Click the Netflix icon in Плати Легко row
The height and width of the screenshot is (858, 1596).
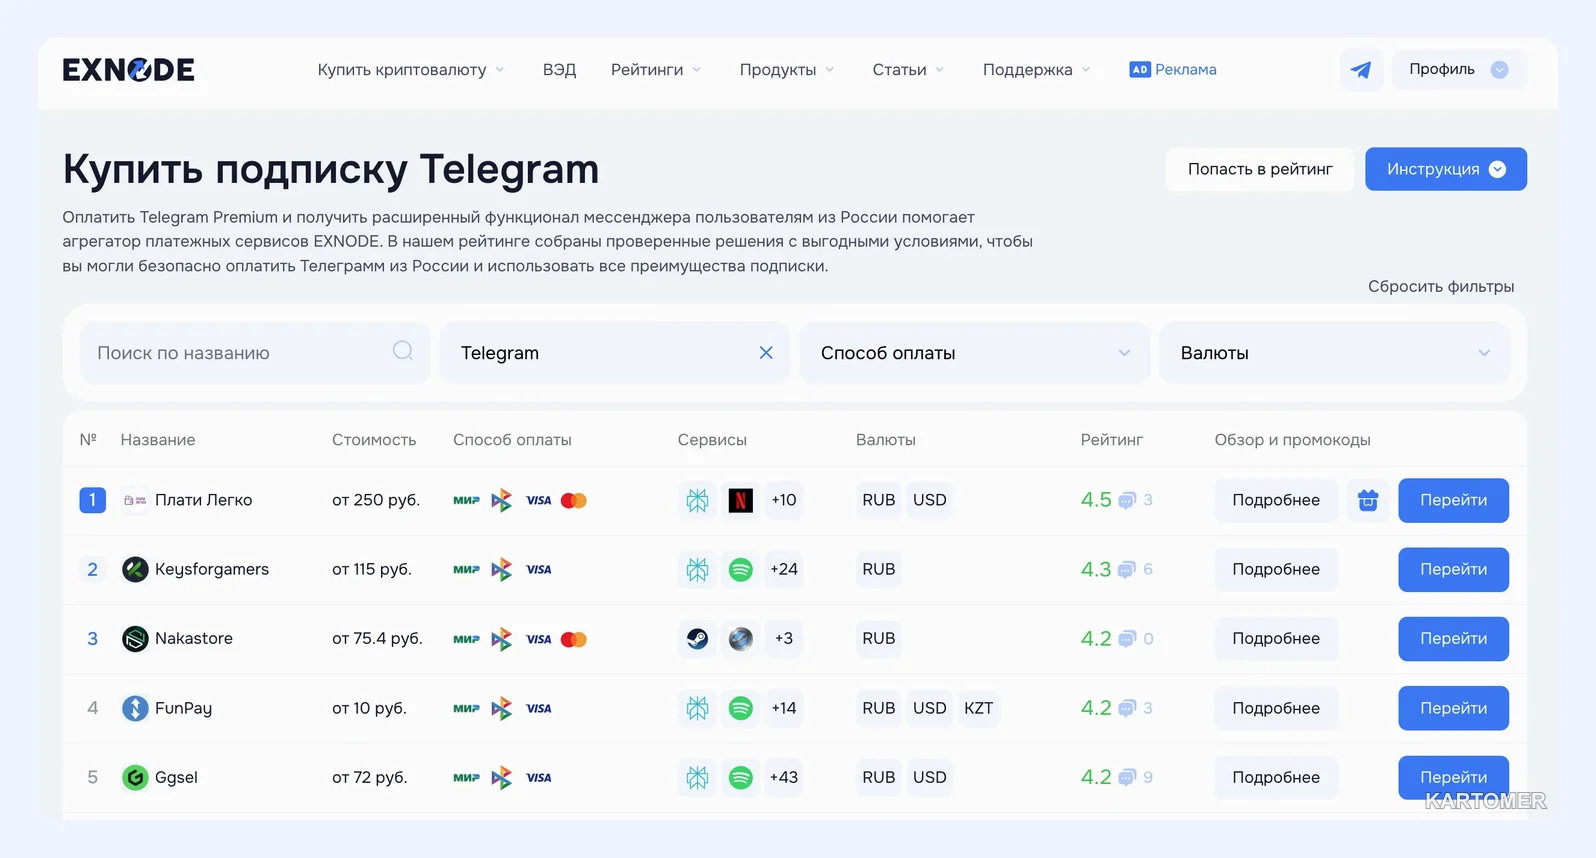(740, 500)
